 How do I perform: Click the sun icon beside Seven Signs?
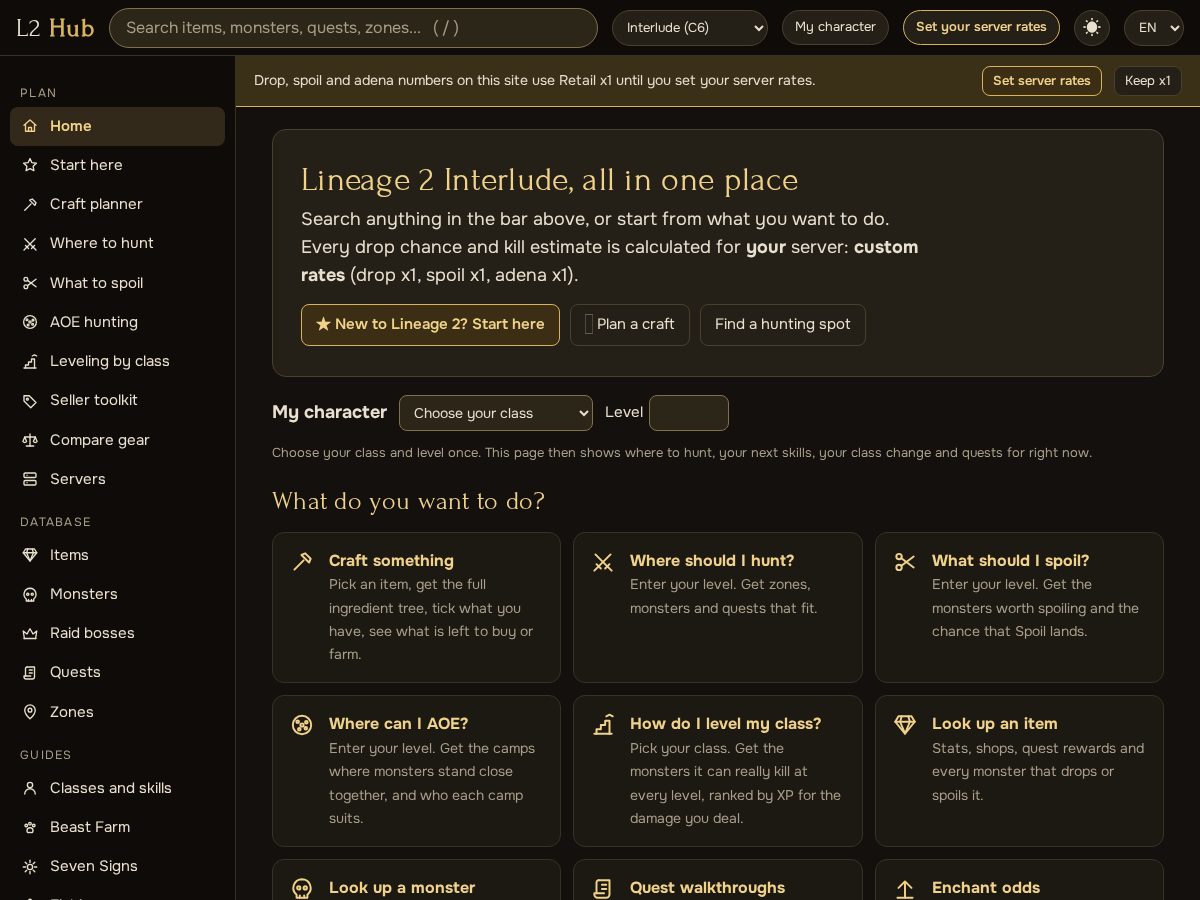click(30, 866)
